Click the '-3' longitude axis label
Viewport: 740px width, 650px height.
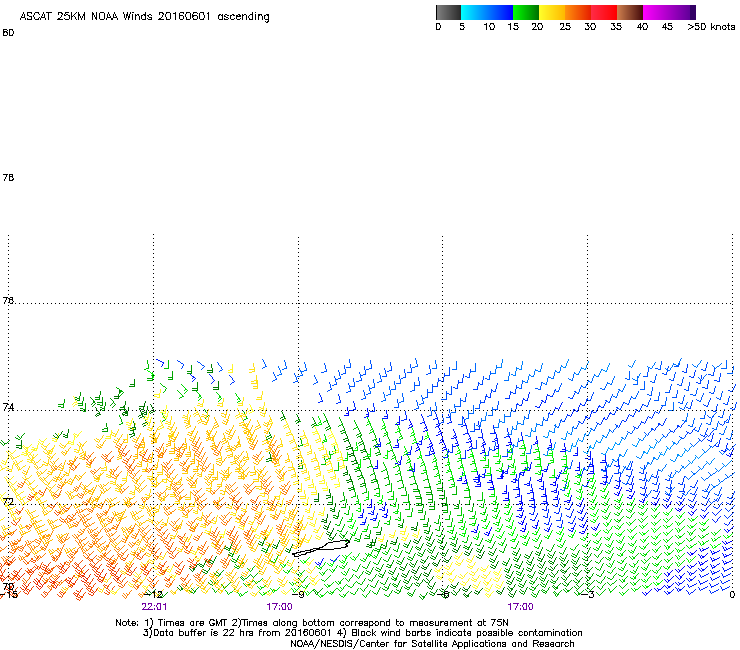588,594
